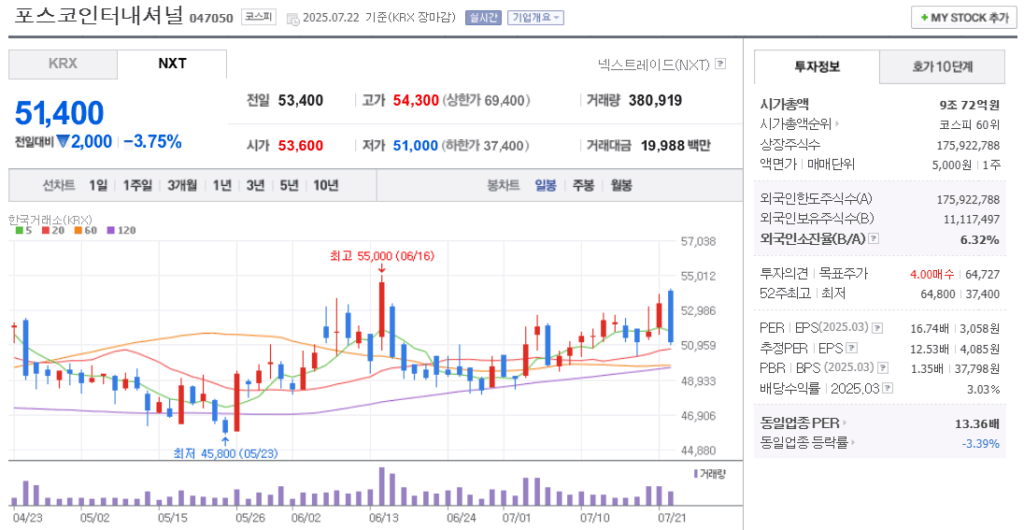Click the 20-day moving average legend marker
Image resolution: width=1024 pixels, height=530 pixels.
pos(44,230)
